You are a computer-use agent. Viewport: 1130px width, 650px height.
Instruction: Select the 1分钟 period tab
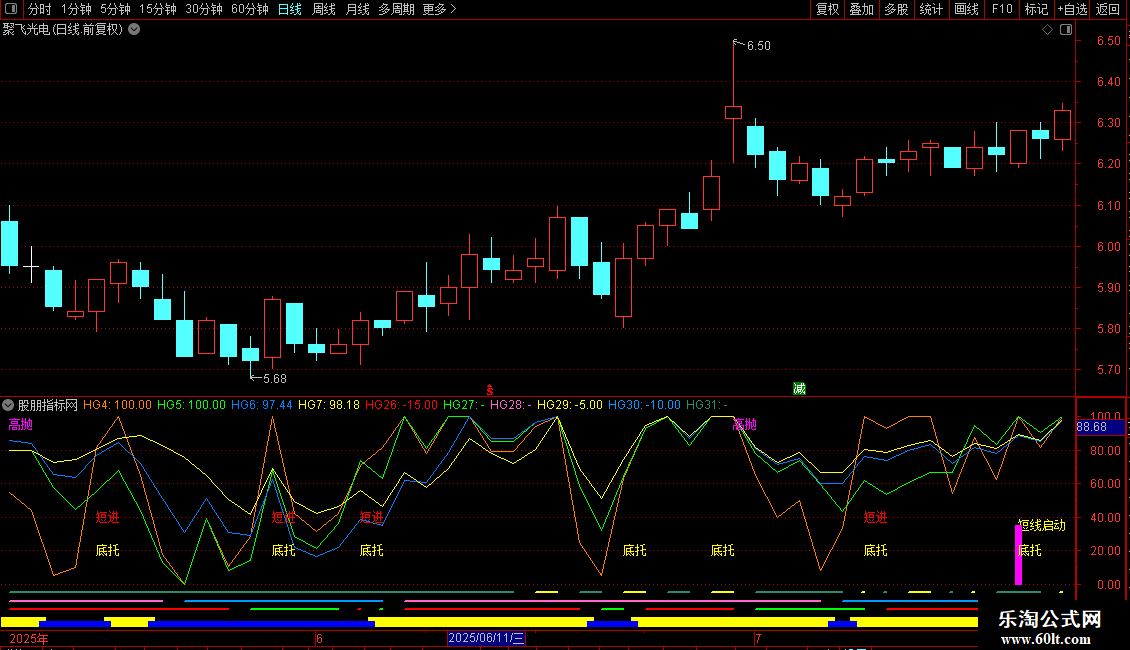point(76,9)
